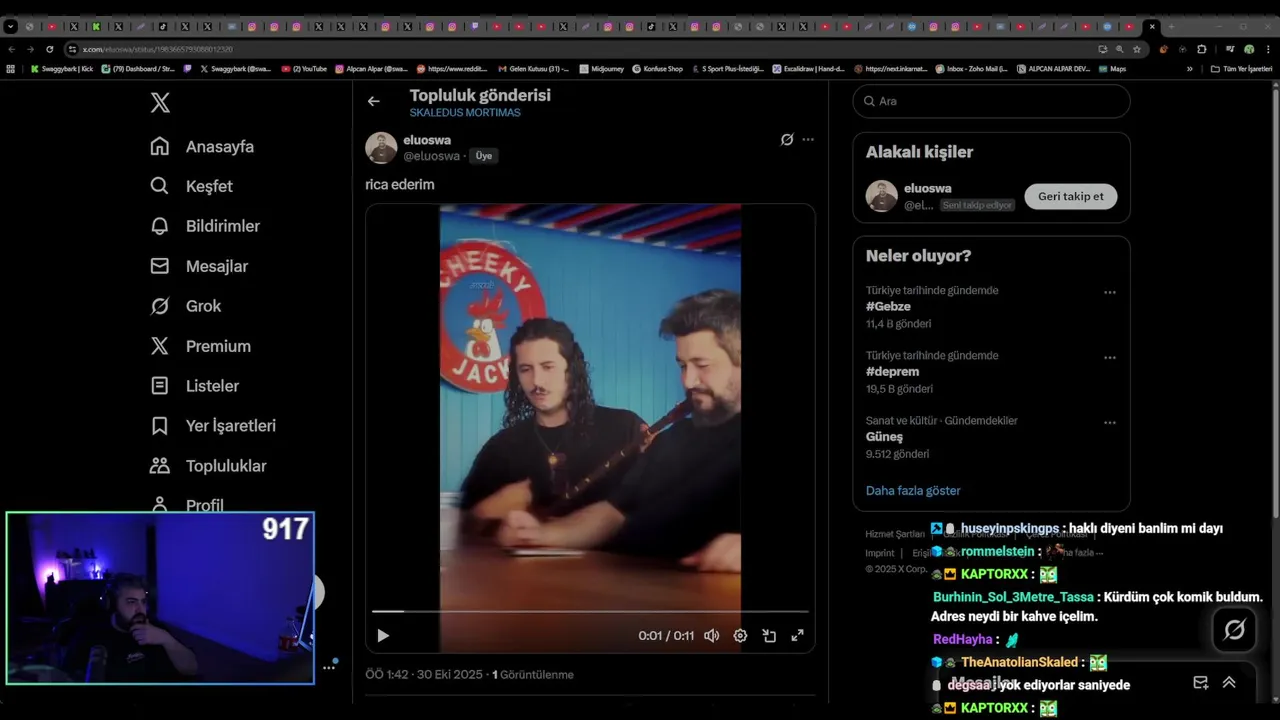1280x720 pixels.
Task: Open the Dashboard bookmark
Action: tap(138, 69)
